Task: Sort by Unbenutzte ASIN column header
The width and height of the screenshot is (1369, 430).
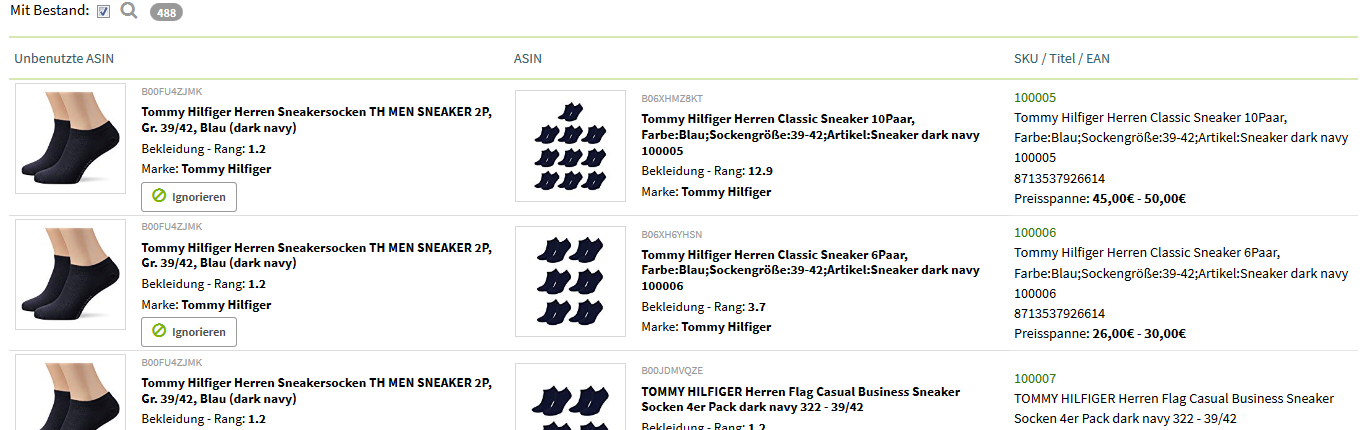Action: (64, 59)
